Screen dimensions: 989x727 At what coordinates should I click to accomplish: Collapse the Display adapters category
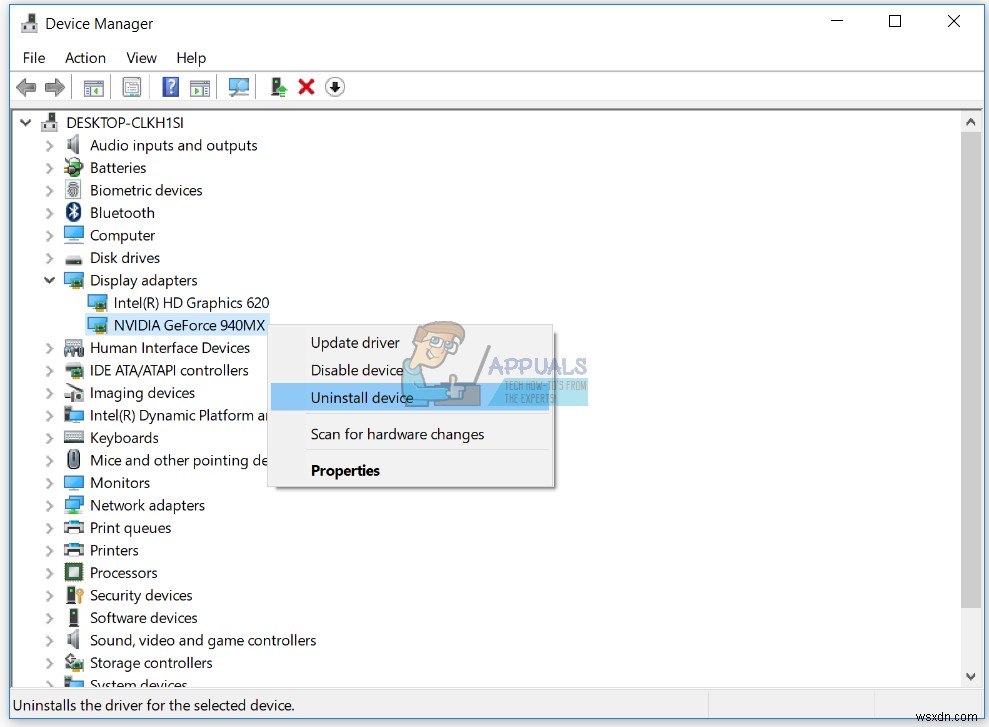click(x=49, y=280)
